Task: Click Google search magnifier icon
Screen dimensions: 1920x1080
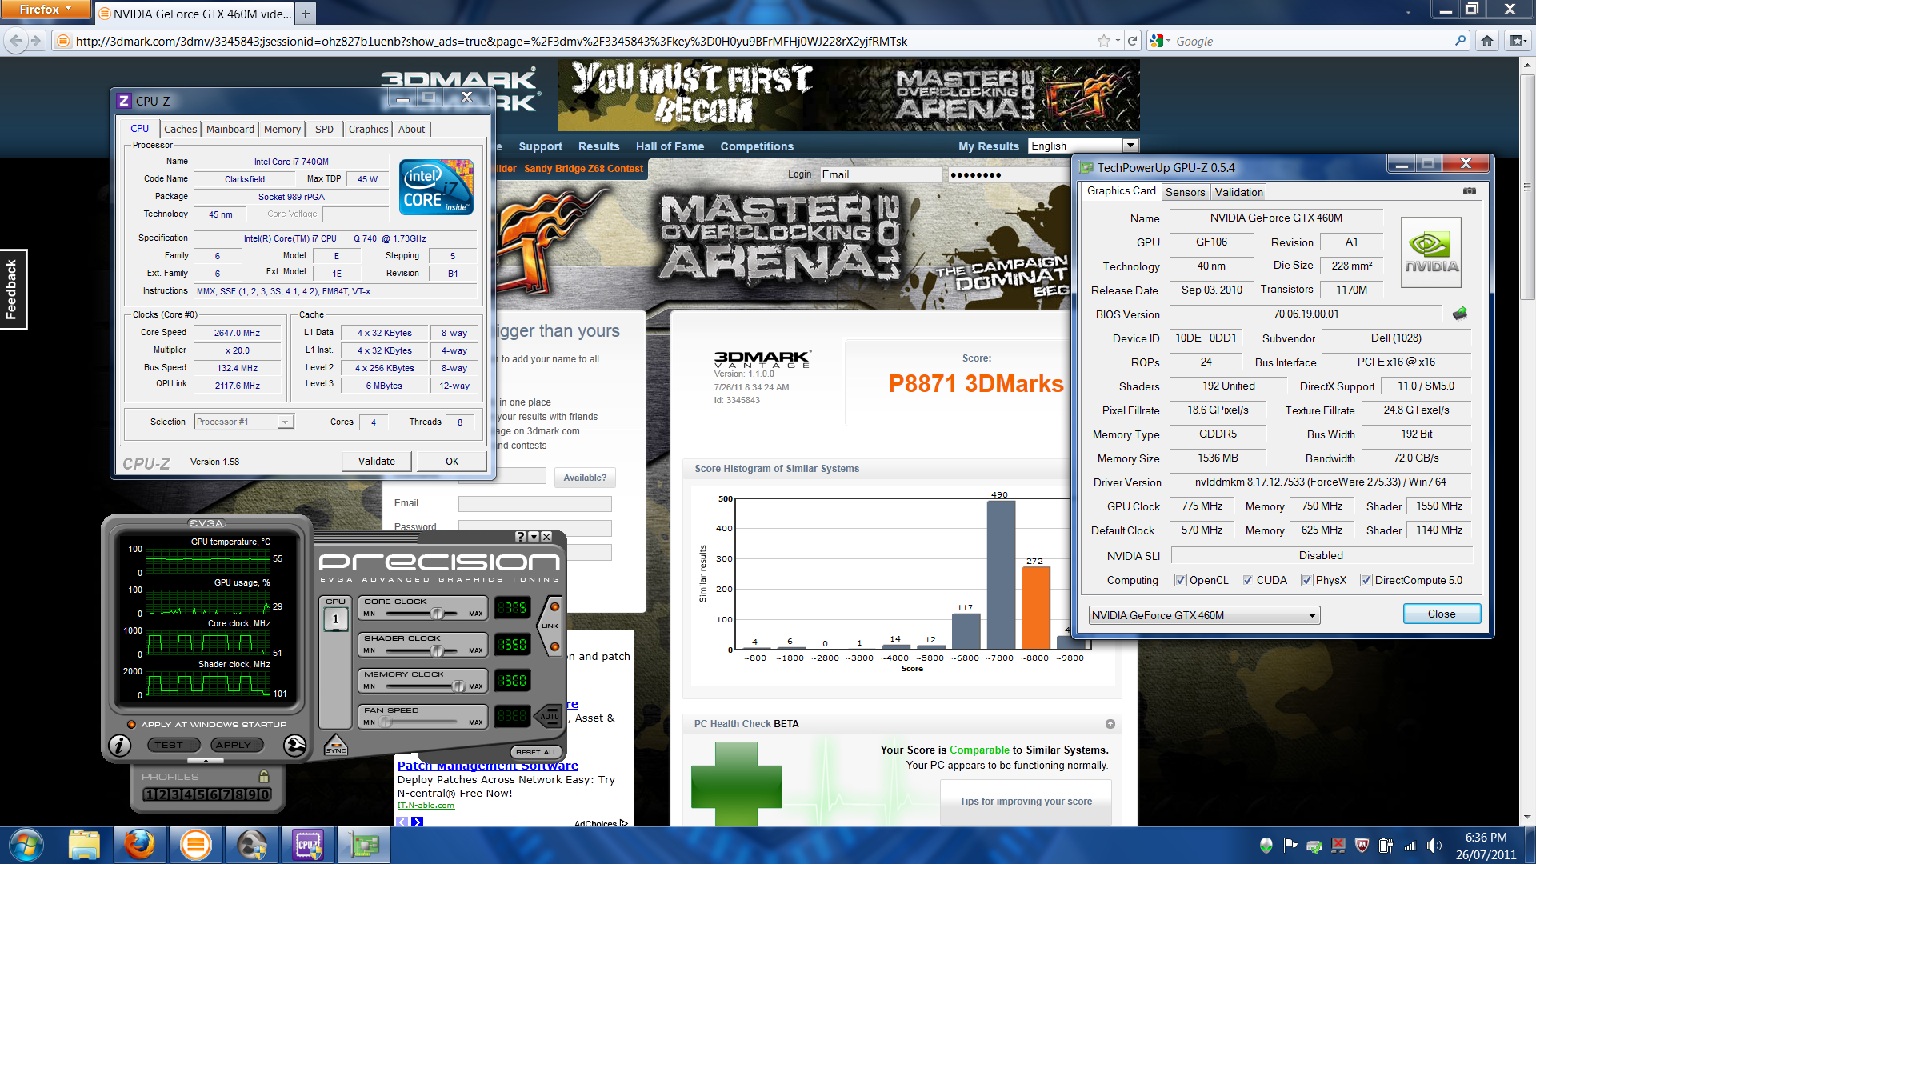Action: (1460, 41)
